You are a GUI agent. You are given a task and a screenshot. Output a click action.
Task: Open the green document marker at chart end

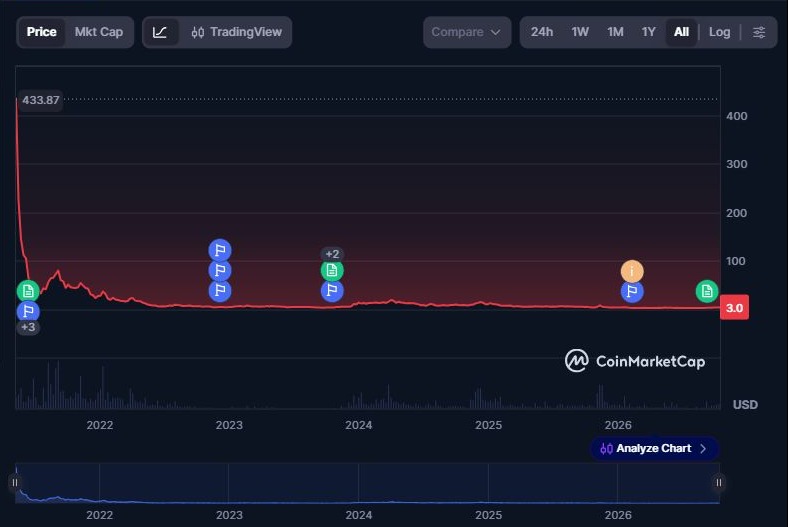pyautogui.click(x=707, y=291)
